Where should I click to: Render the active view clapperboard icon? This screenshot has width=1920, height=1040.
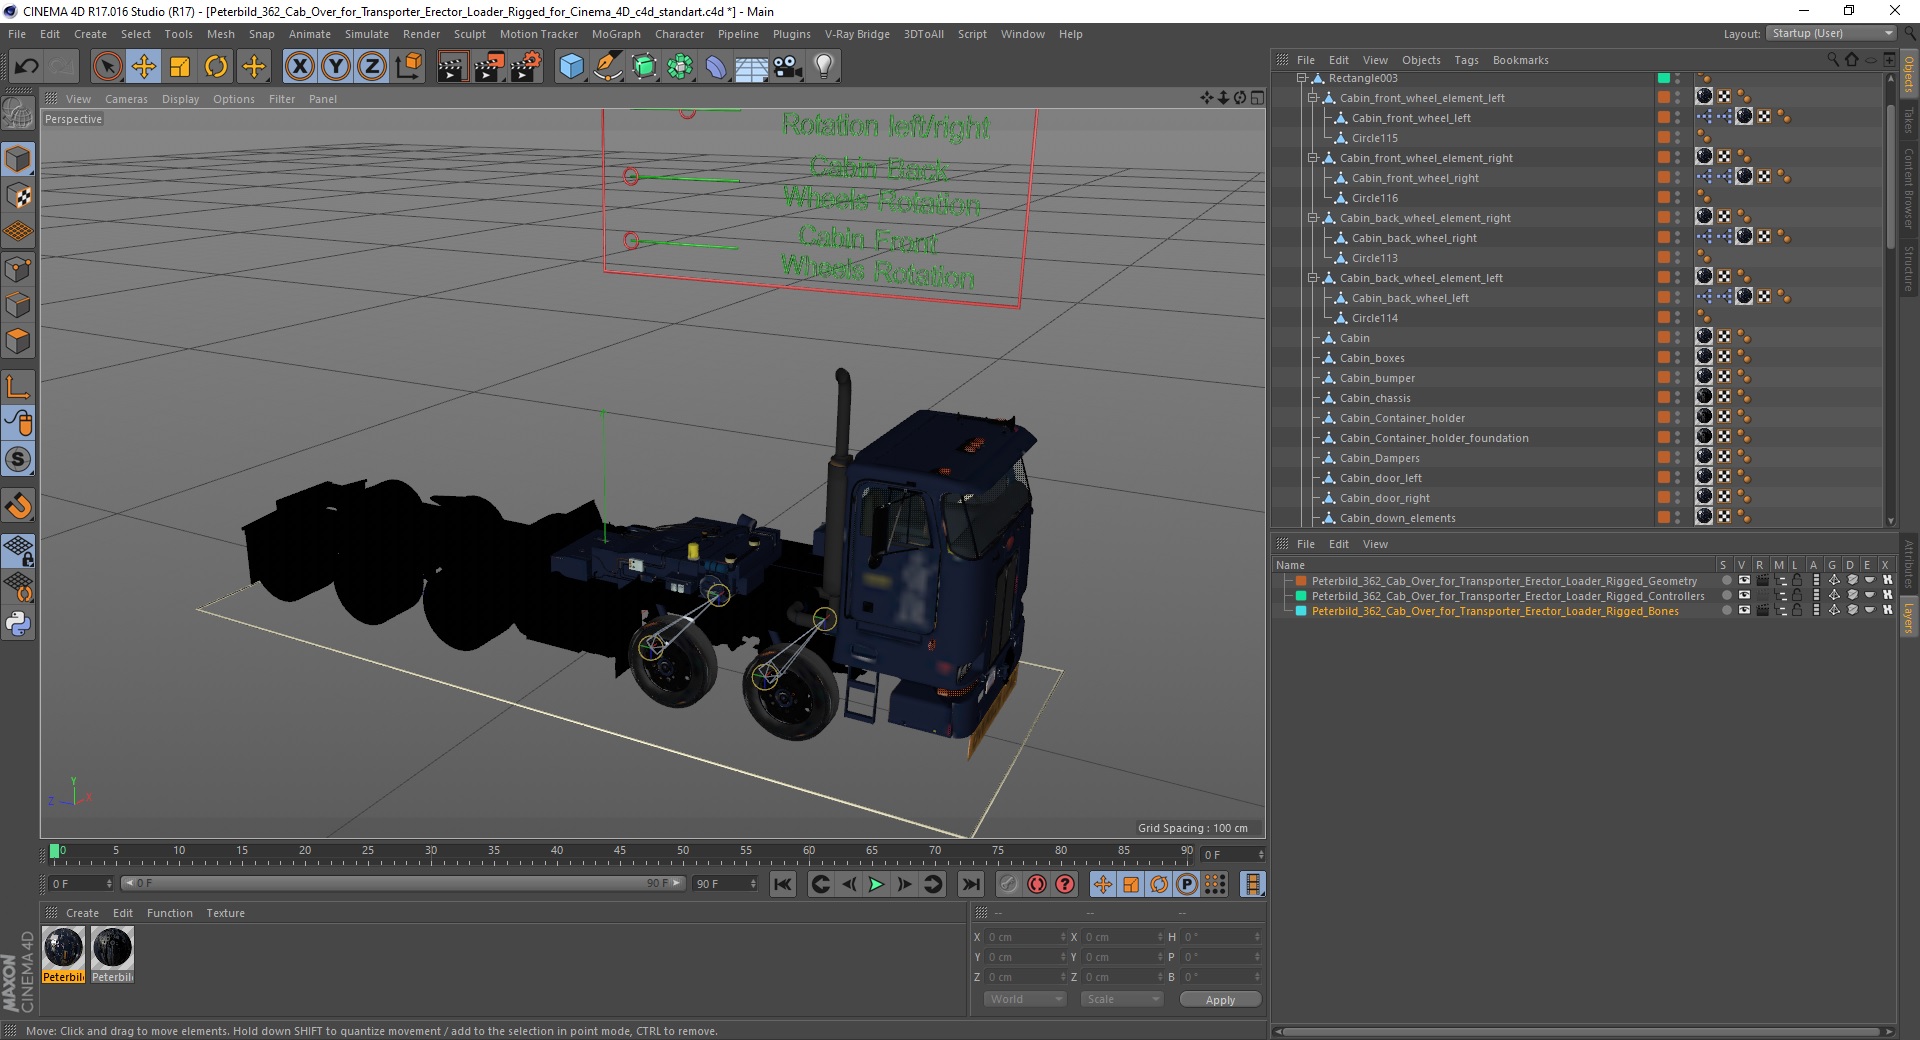[x=452, y=67]
